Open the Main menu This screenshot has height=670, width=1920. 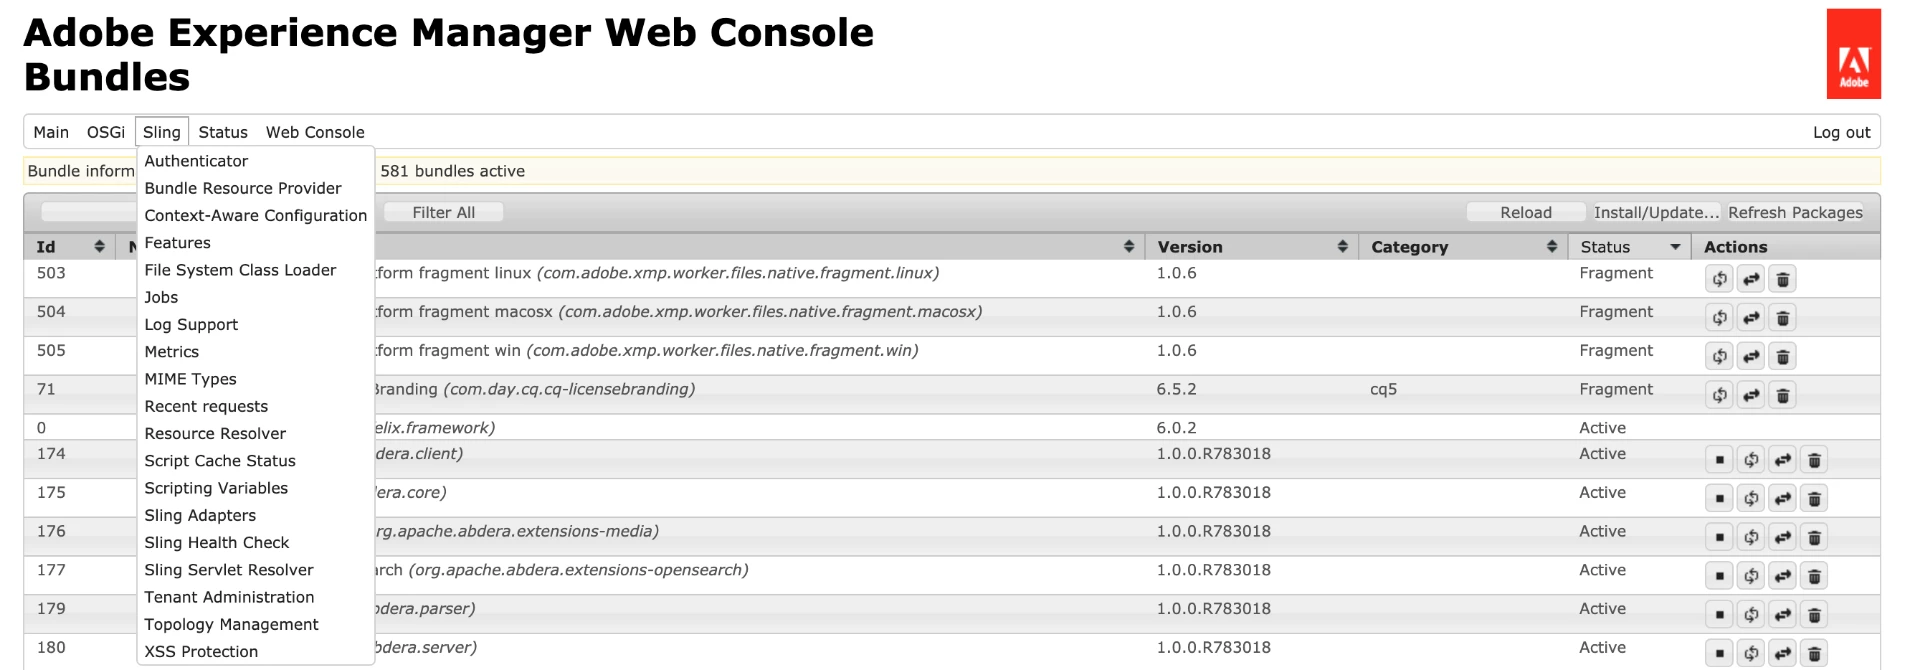click(51, 132)
